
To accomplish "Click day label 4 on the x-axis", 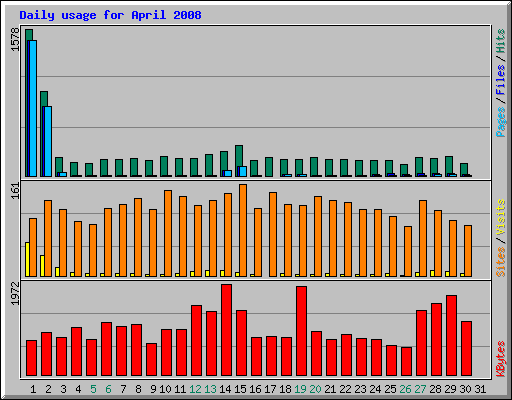I will (x=78, y=389).
